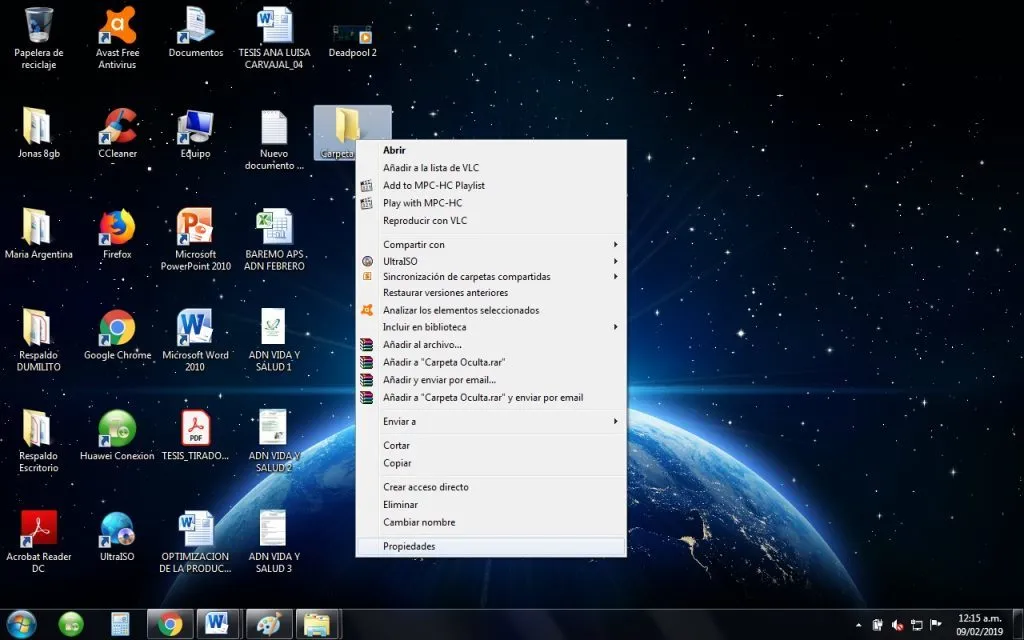Start Mozilla Firefox
This screenshot has width=1024, height=640.
click(117, 228)
